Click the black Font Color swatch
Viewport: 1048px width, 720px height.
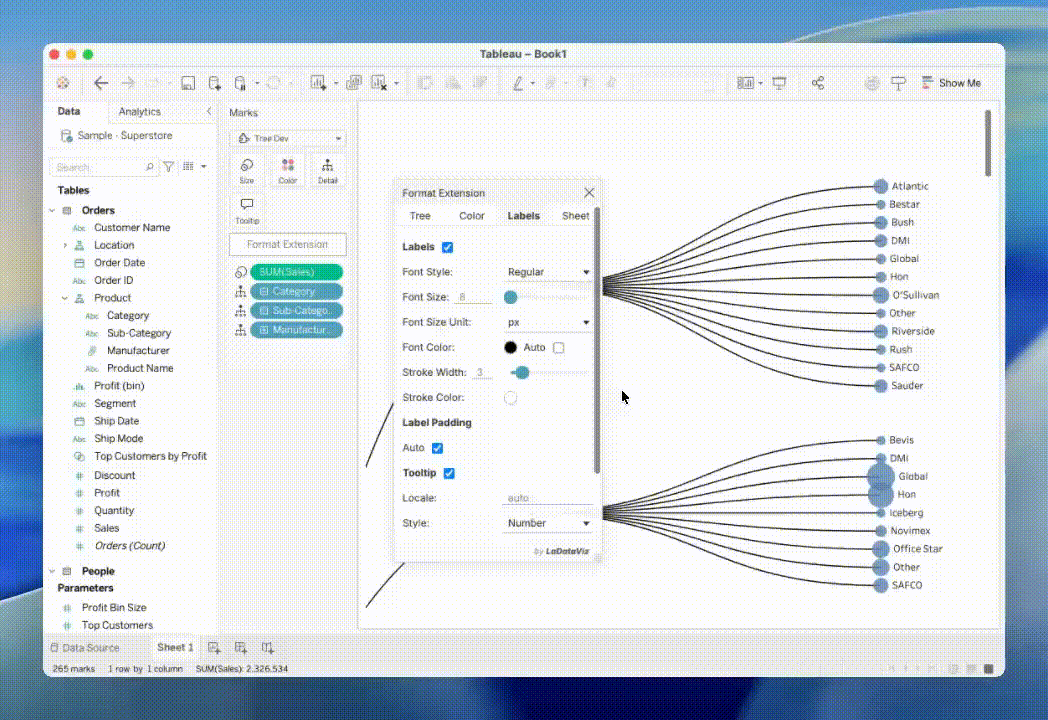pos(510,348)
